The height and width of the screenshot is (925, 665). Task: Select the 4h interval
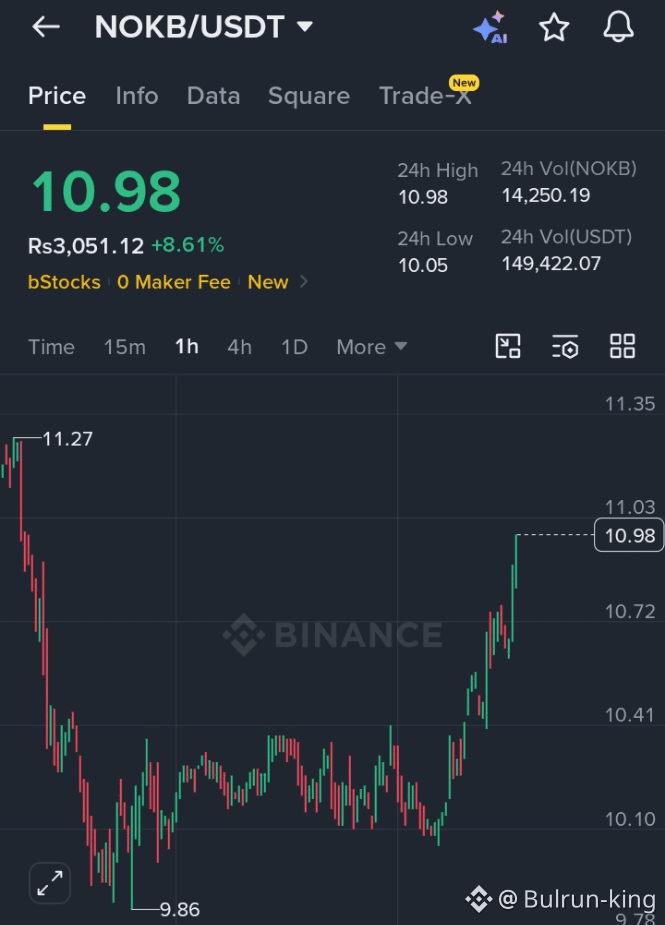[240, 347]
